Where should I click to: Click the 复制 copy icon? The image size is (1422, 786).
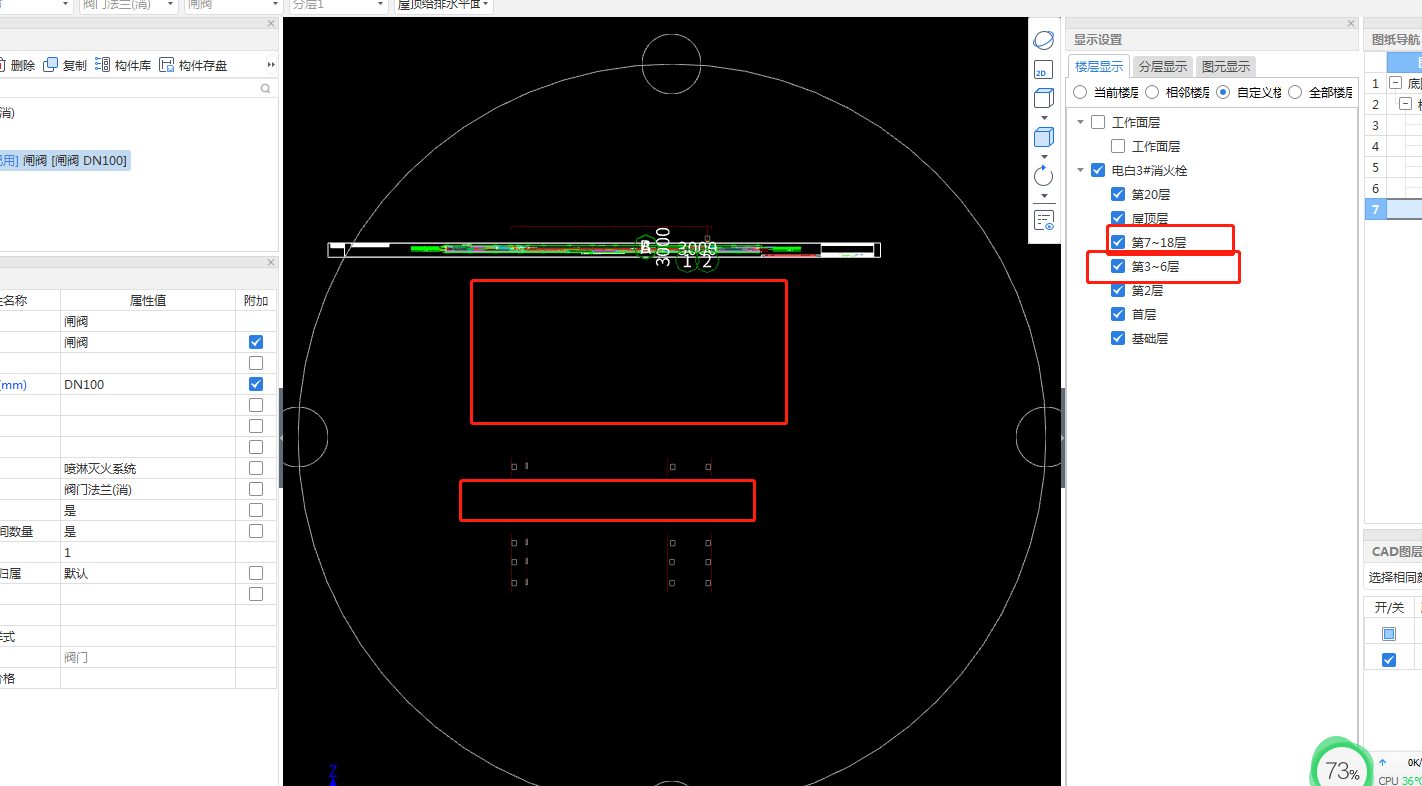tap(50, 65)
